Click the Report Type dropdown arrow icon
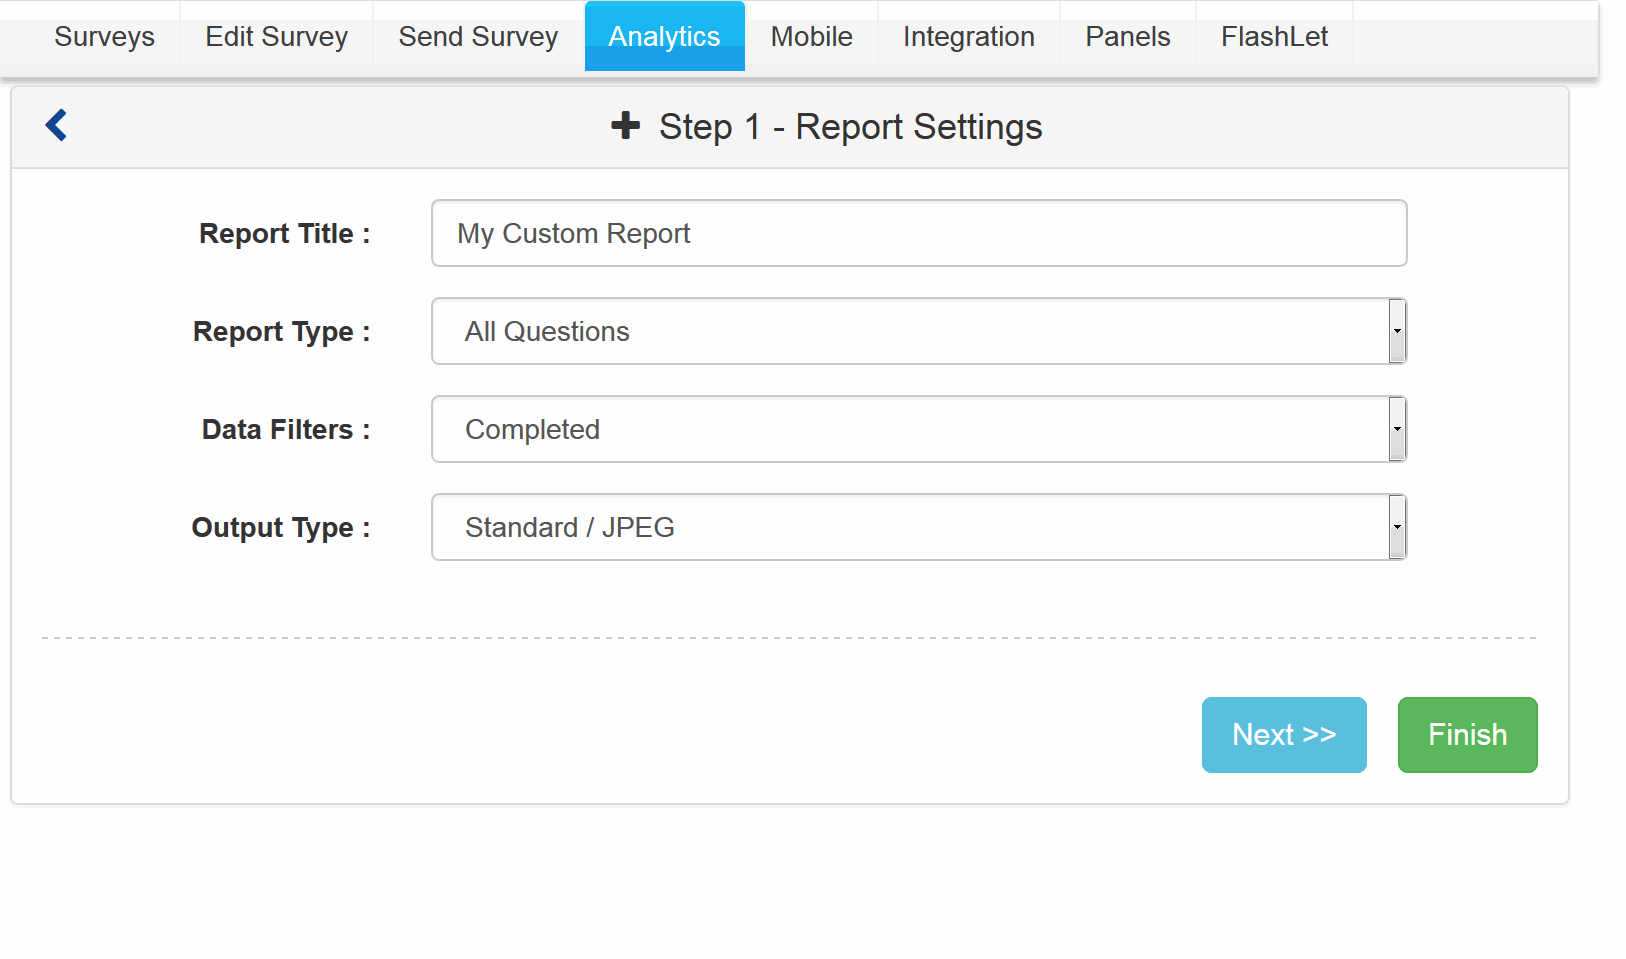Image resolution: width=1626 pixels, height=959 pixels. (x=1397, y=331)
